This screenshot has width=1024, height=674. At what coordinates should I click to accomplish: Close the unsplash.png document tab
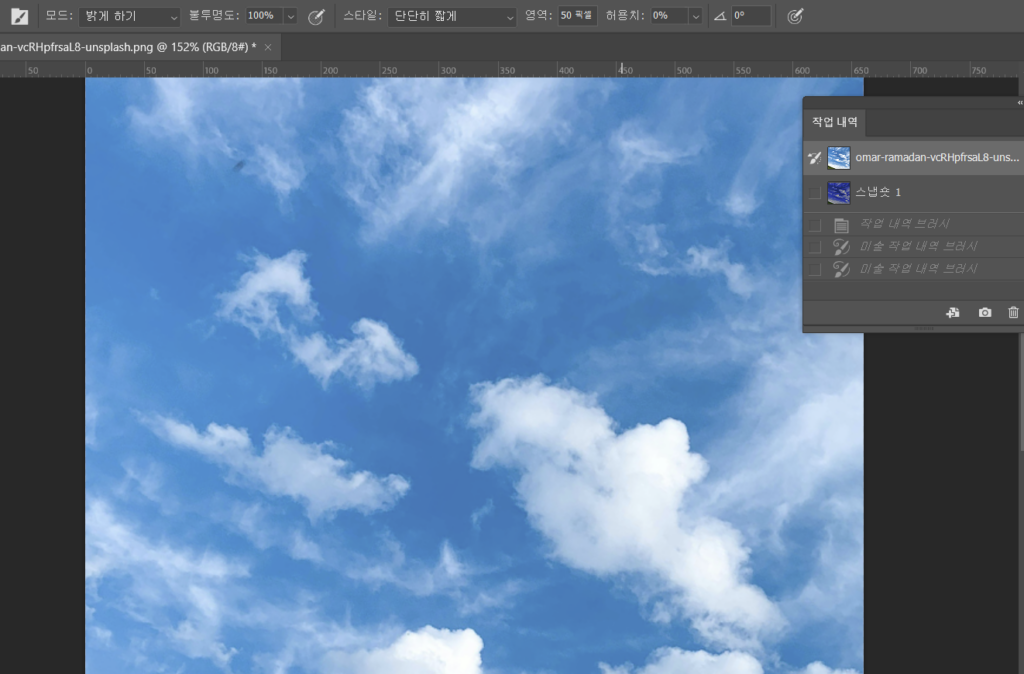(268, 47)
